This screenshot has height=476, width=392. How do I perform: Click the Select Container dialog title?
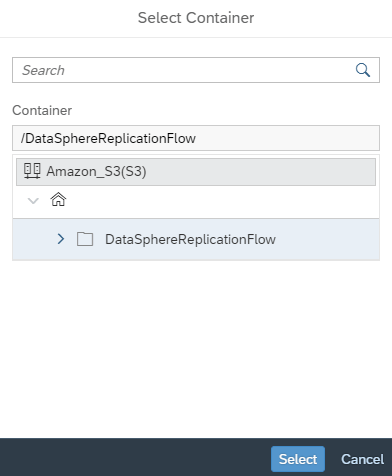196,18
